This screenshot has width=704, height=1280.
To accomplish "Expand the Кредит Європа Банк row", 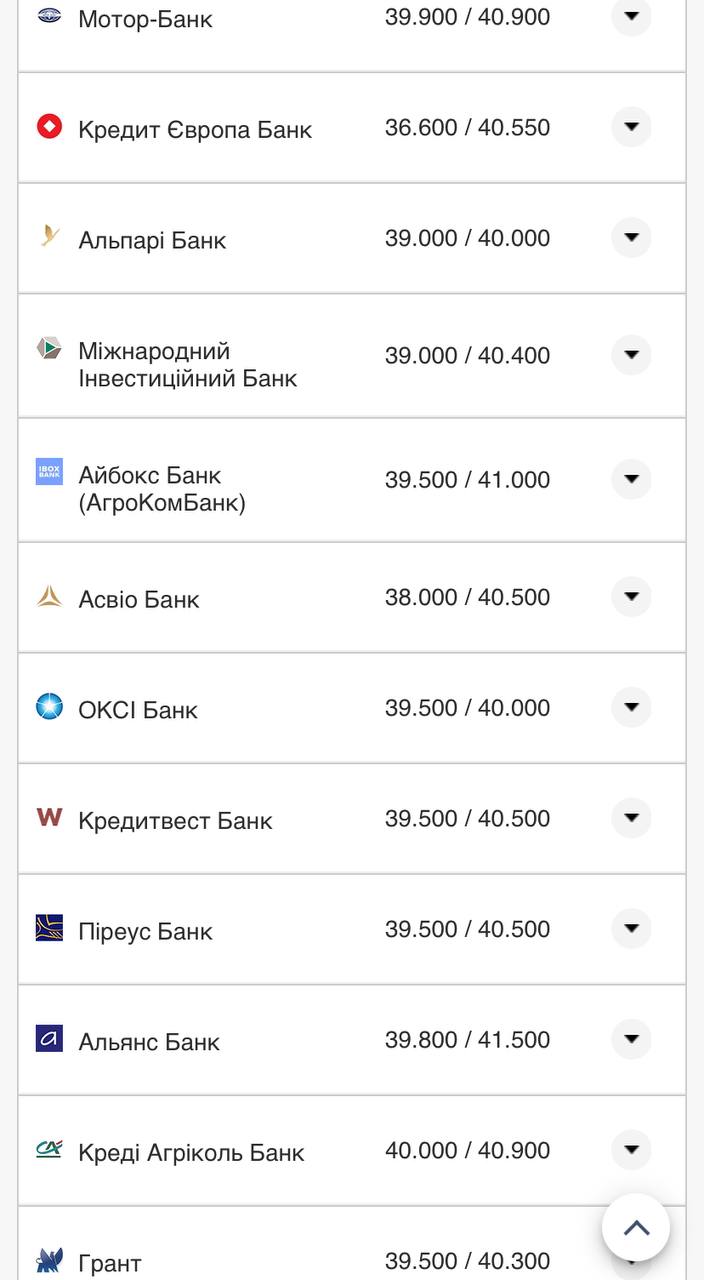I will [631, 127].
